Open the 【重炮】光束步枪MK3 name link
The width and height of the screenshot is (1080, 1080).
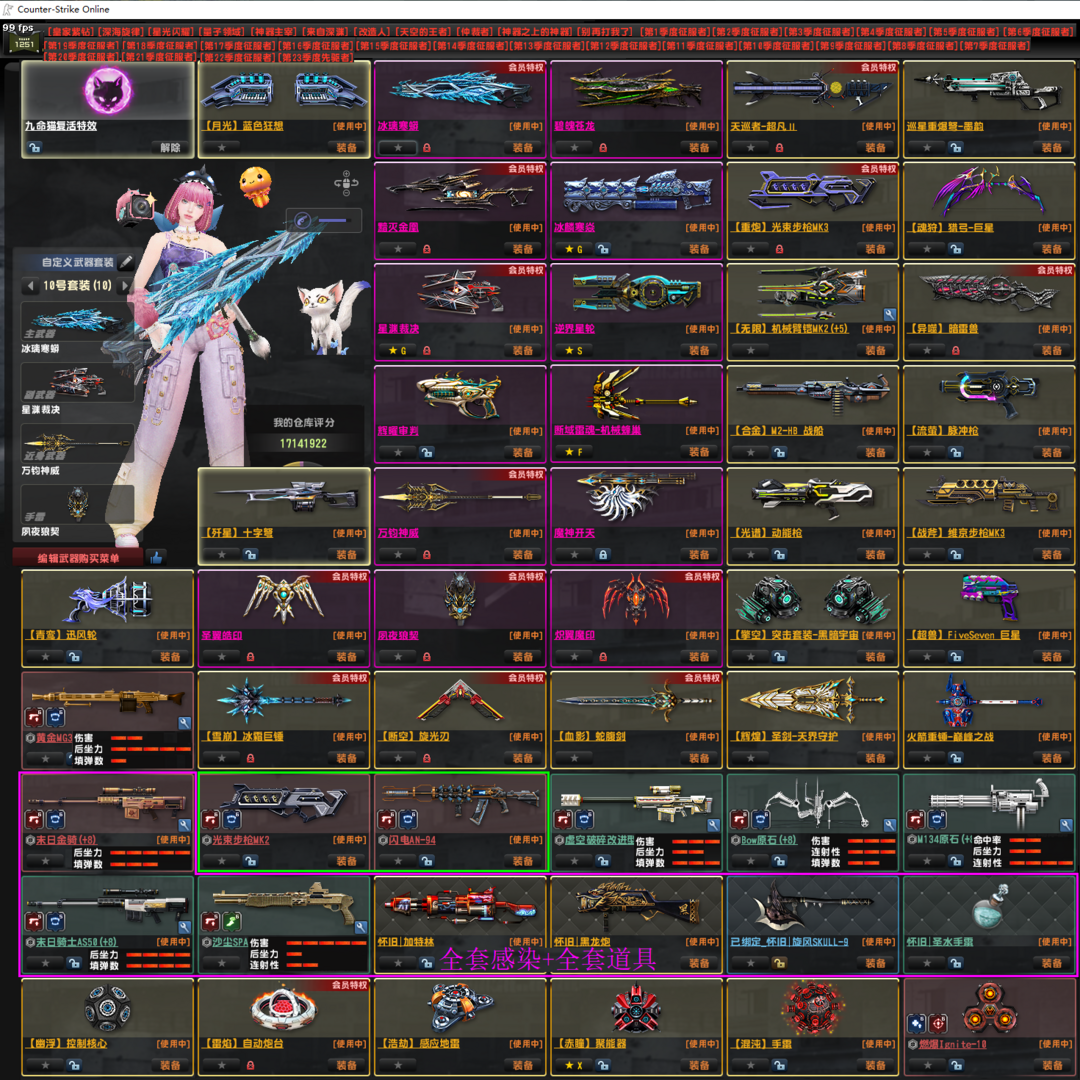[780, 227]
